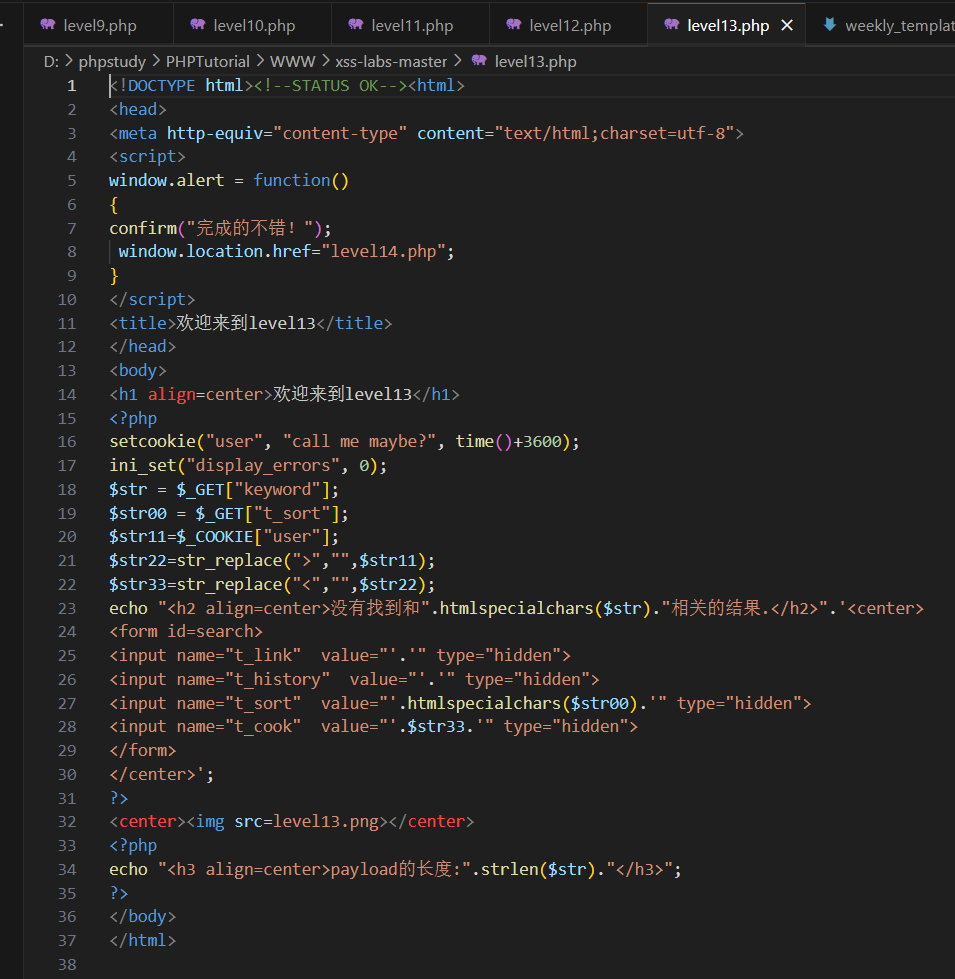Click 't_history' input name on line 26

point(277,679)
